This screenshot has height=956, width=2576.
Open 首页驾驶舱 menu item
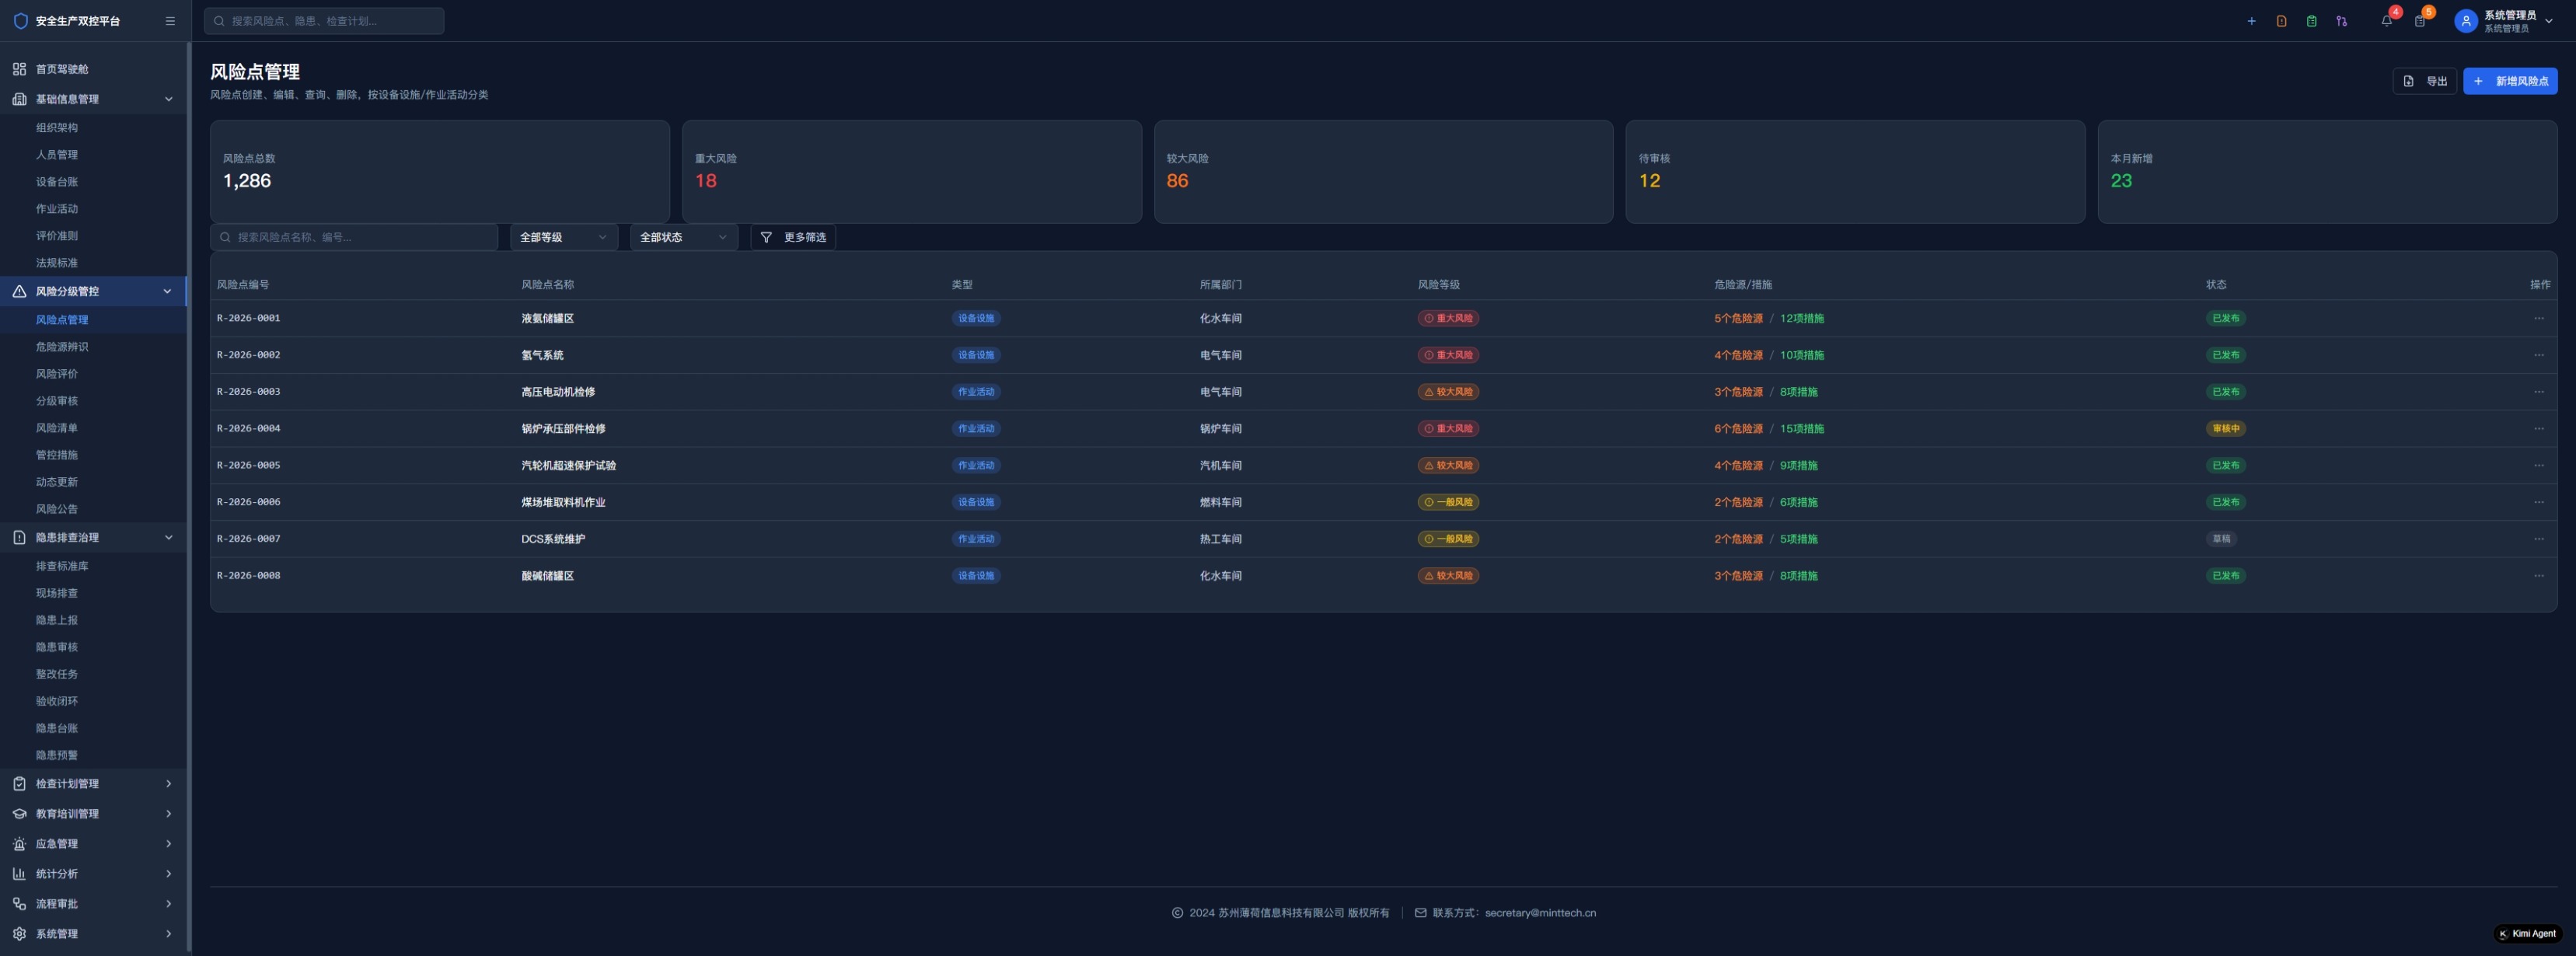(62, 69)
